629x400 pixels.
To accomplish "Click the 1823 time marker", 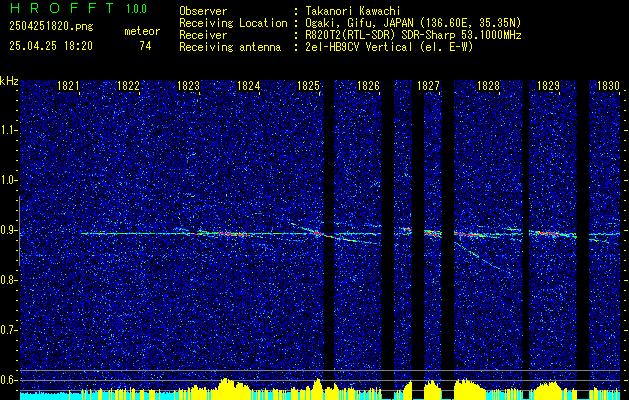I will point(189,86).
